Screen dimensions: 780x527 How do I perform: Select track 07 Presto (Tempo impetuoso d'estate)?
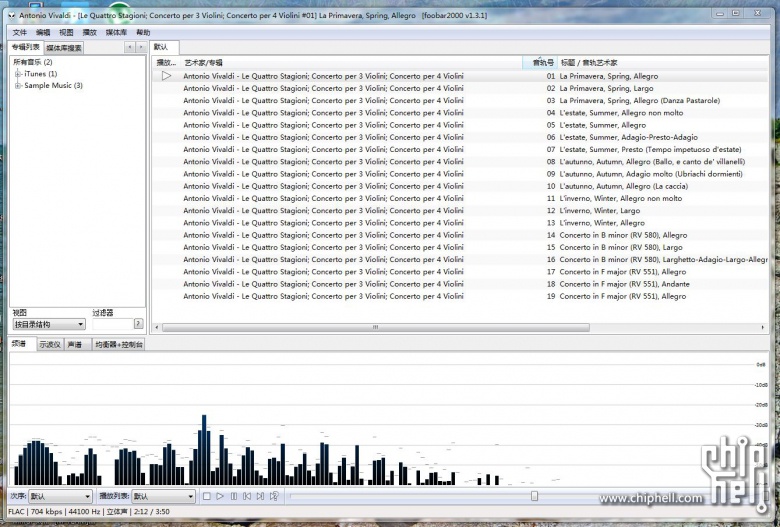point(461,149)
